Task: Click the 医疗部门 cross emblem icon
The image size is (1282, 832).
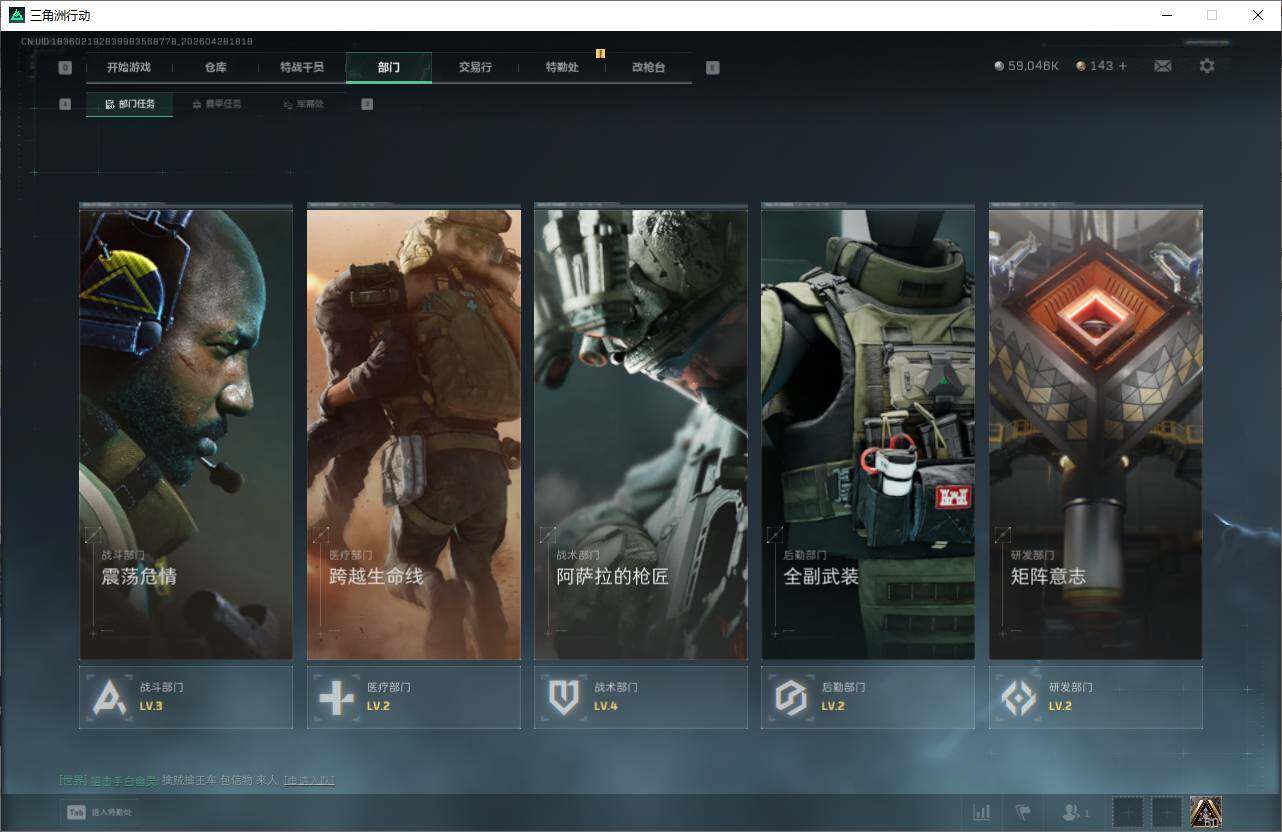Action: [336, 697]
